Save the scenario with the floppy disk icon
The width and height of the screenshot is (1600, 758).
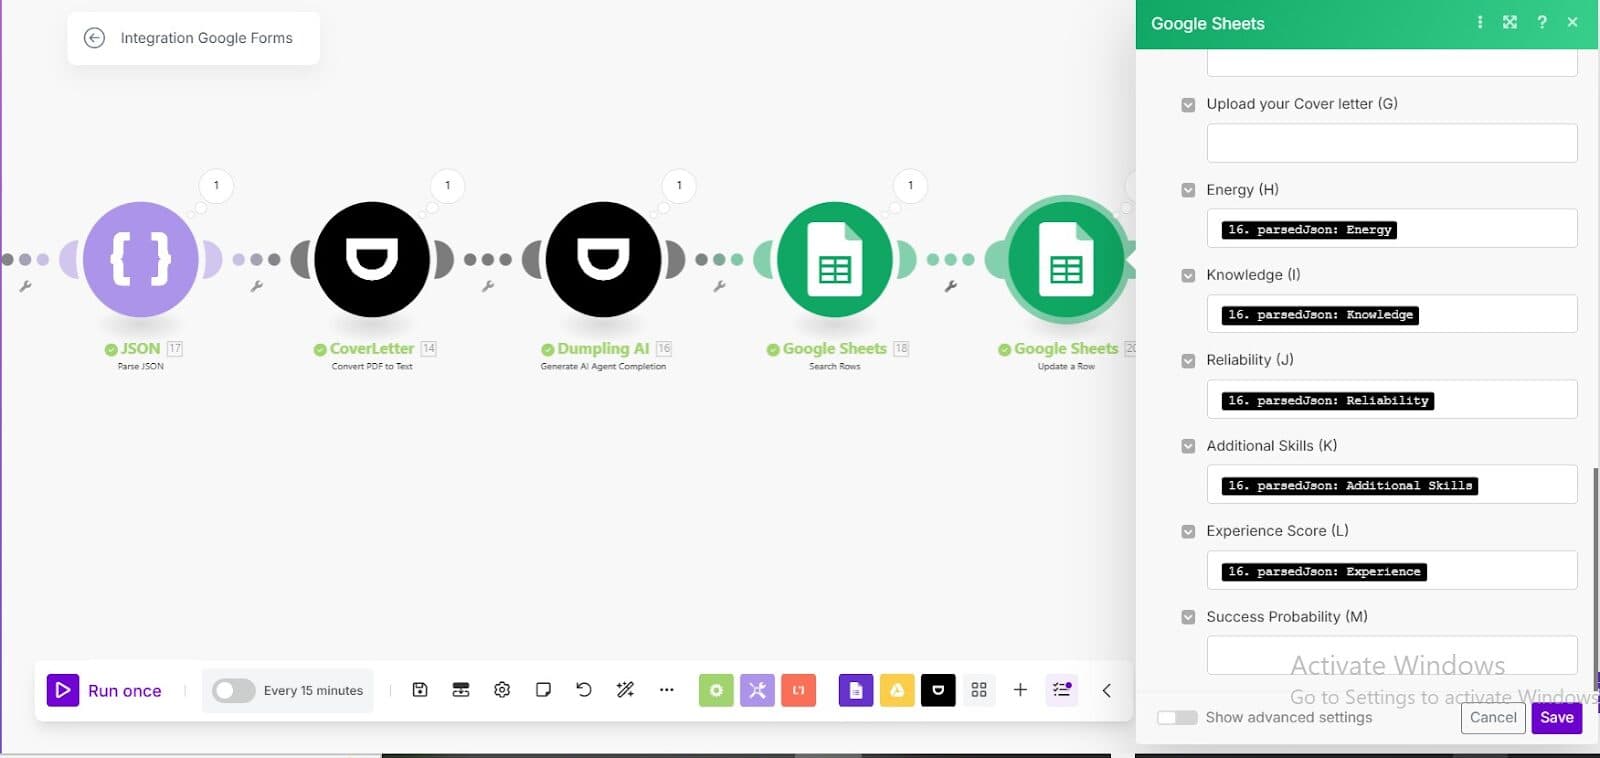(420, 690)
